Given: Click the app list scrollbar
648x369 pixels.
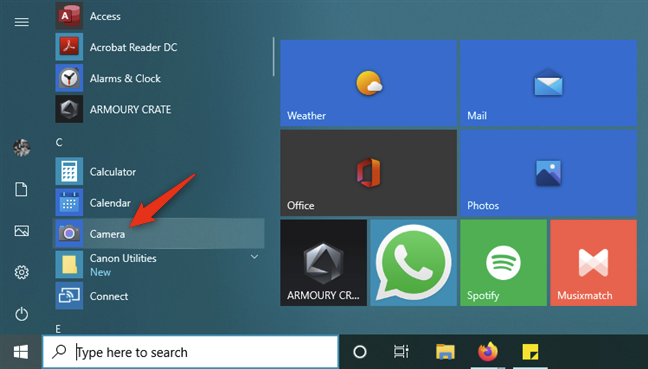Looking at the screenshot, I should tap(273, 57).
